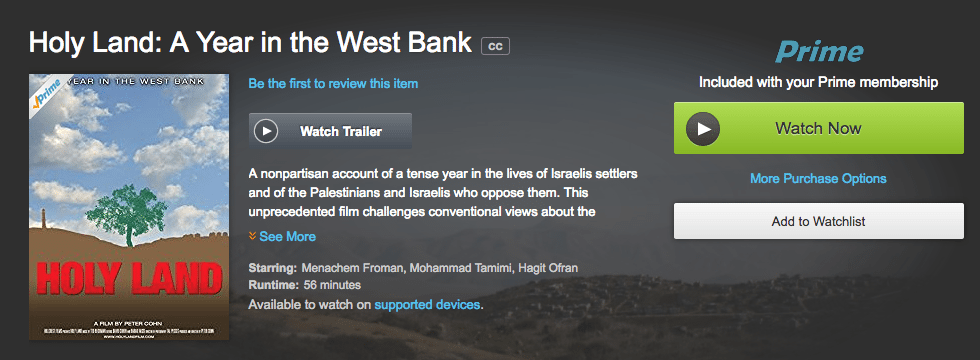The width and height of the screenshot is (980, 360).
Task: Start the film with Watch Now label
Action: pyautogui.click(x=818, y=129)
